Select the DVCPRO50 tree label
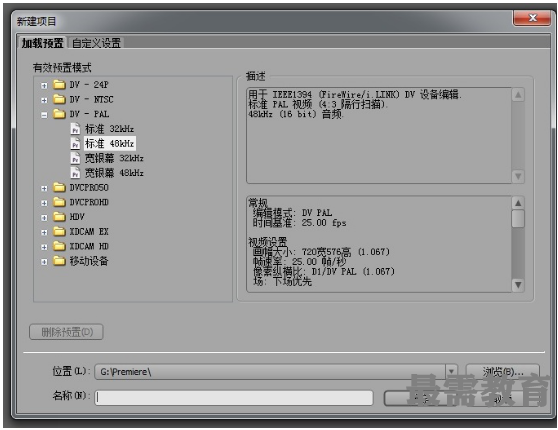Viewport: 558px width, 430px height. (x=89, y=188)
